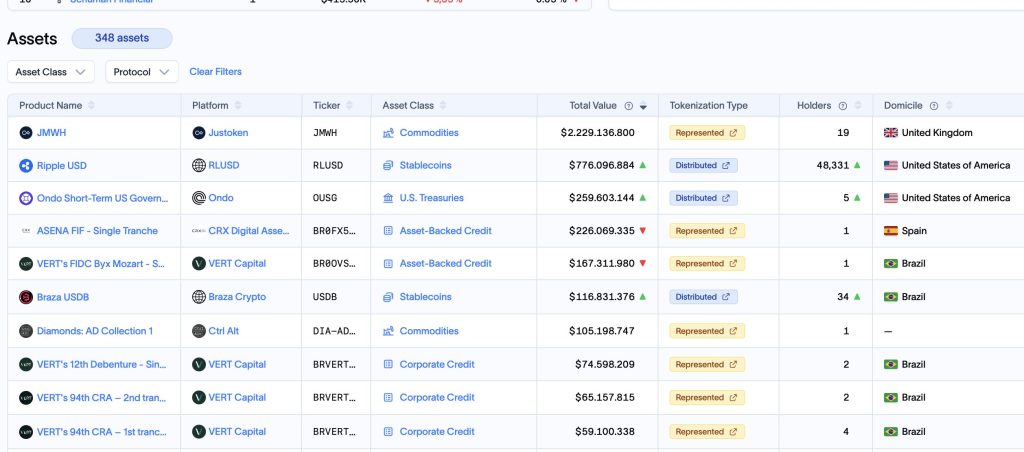Viewport: 1024px width, 452px height.
Task: Click the Ondo platform link
Action: tap(221, 198)
